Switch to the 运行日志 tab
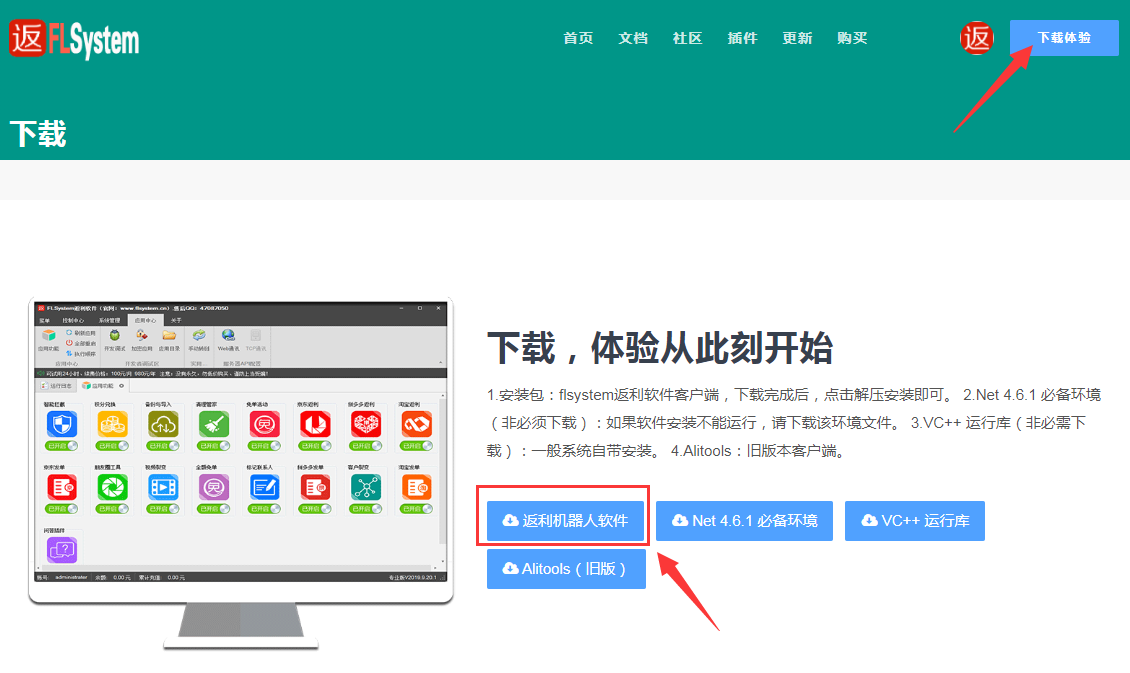1130x673 pixels. tap(57, 385)
